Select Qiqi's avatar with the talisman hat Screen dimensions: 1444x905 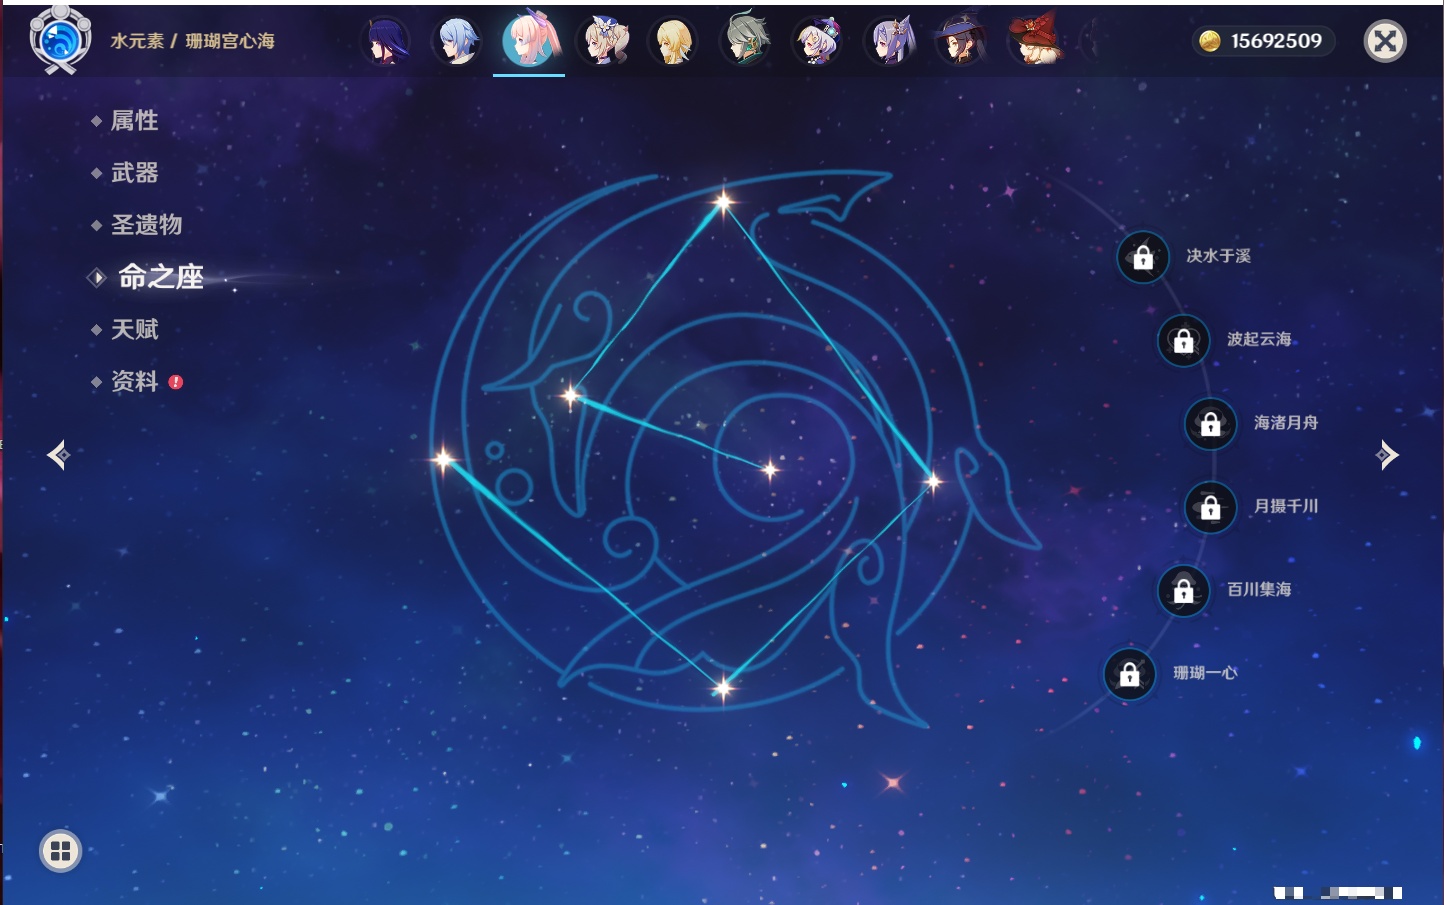click(818, 41)
